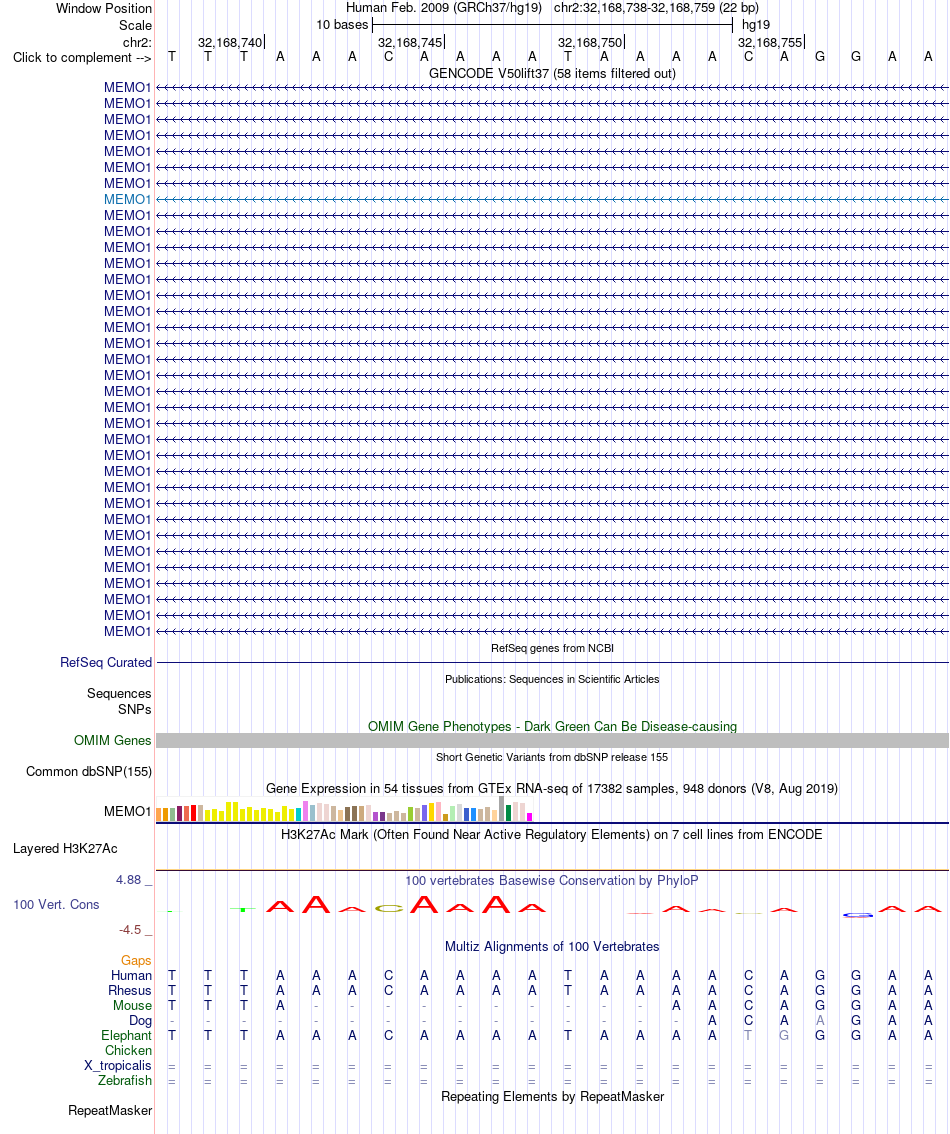This screenshot has width=950, height=1134.
Task: Open the RepeatMasker track label
Action: click(x=110, y=1110)
